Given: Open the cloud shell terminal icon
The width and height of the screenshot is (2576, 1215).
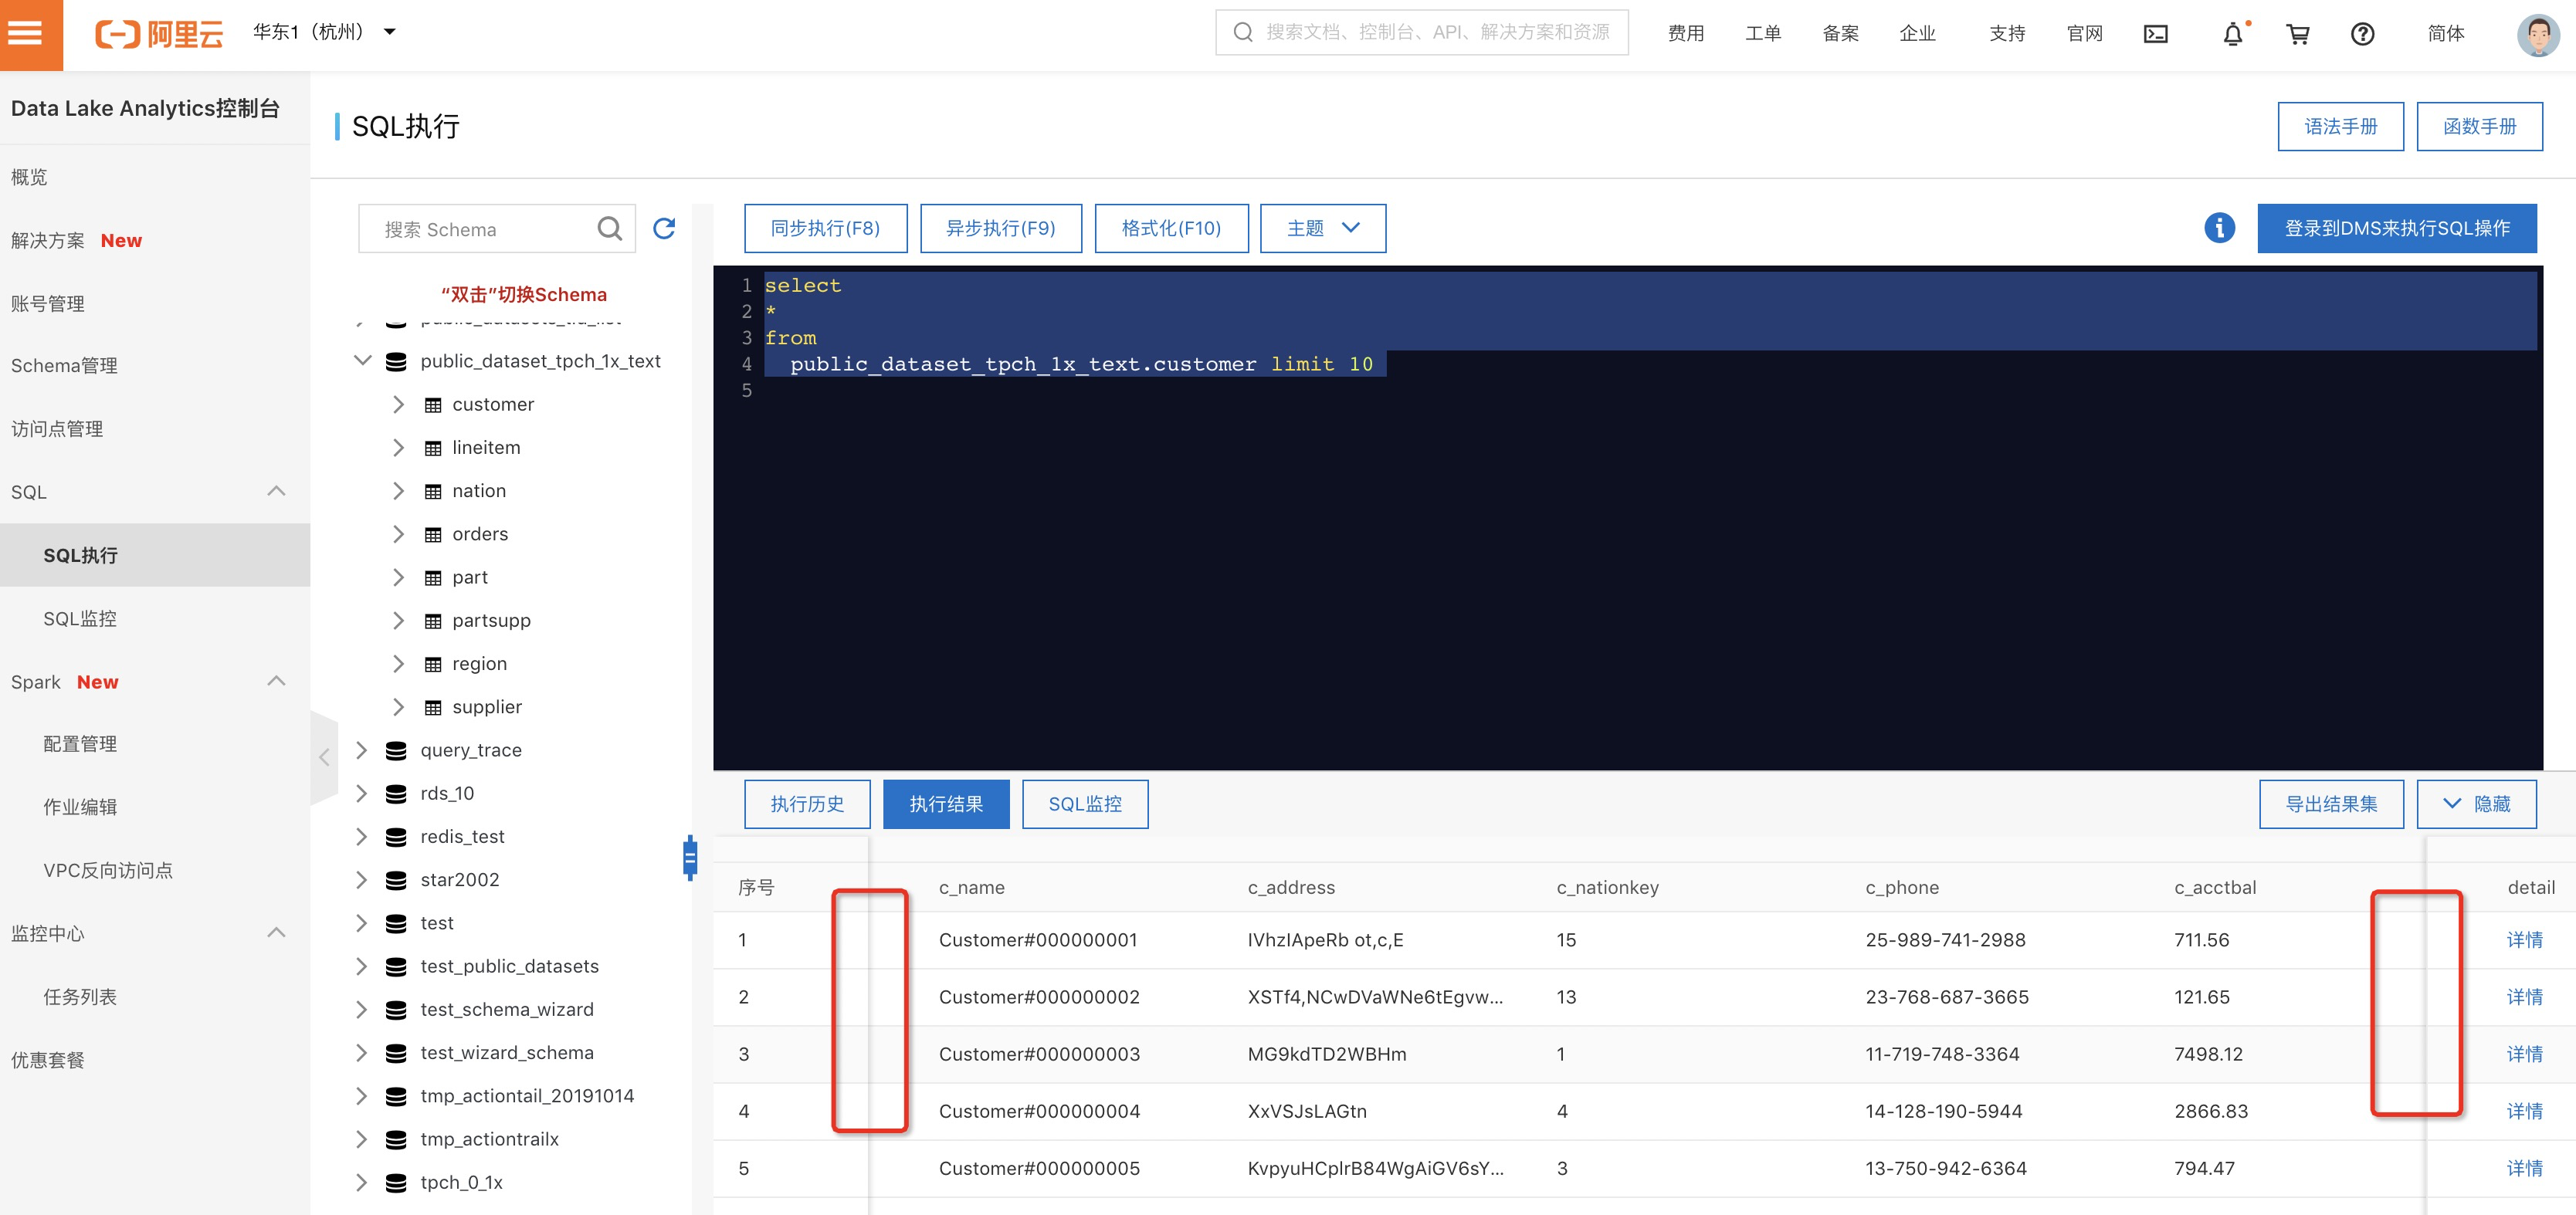Looking at the screenshot, I should [2156, 34].
